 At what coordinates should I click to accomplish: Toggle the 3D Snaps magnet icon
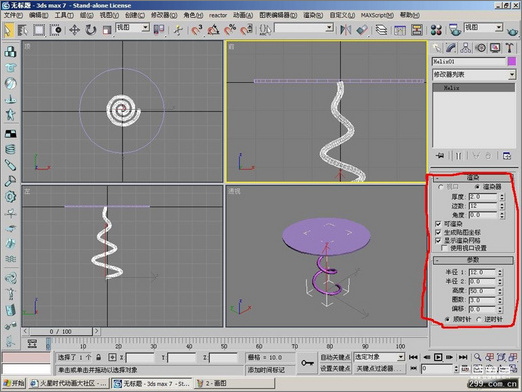197,30
